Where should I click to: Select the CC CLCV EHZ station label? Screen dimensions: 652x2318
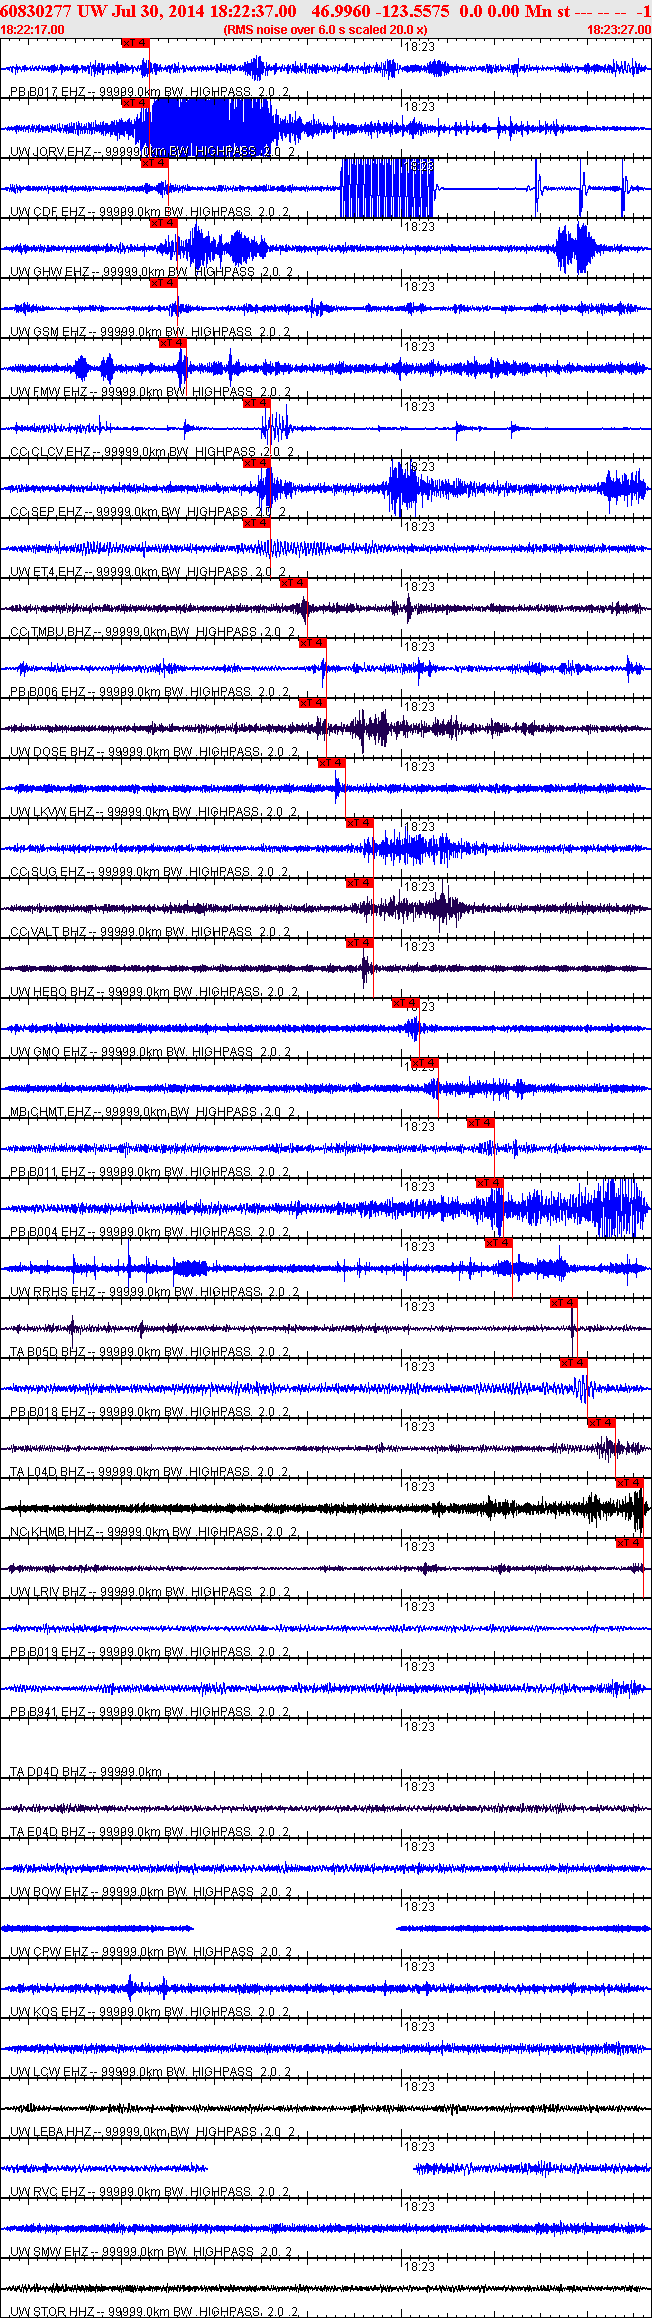(51, 451)
